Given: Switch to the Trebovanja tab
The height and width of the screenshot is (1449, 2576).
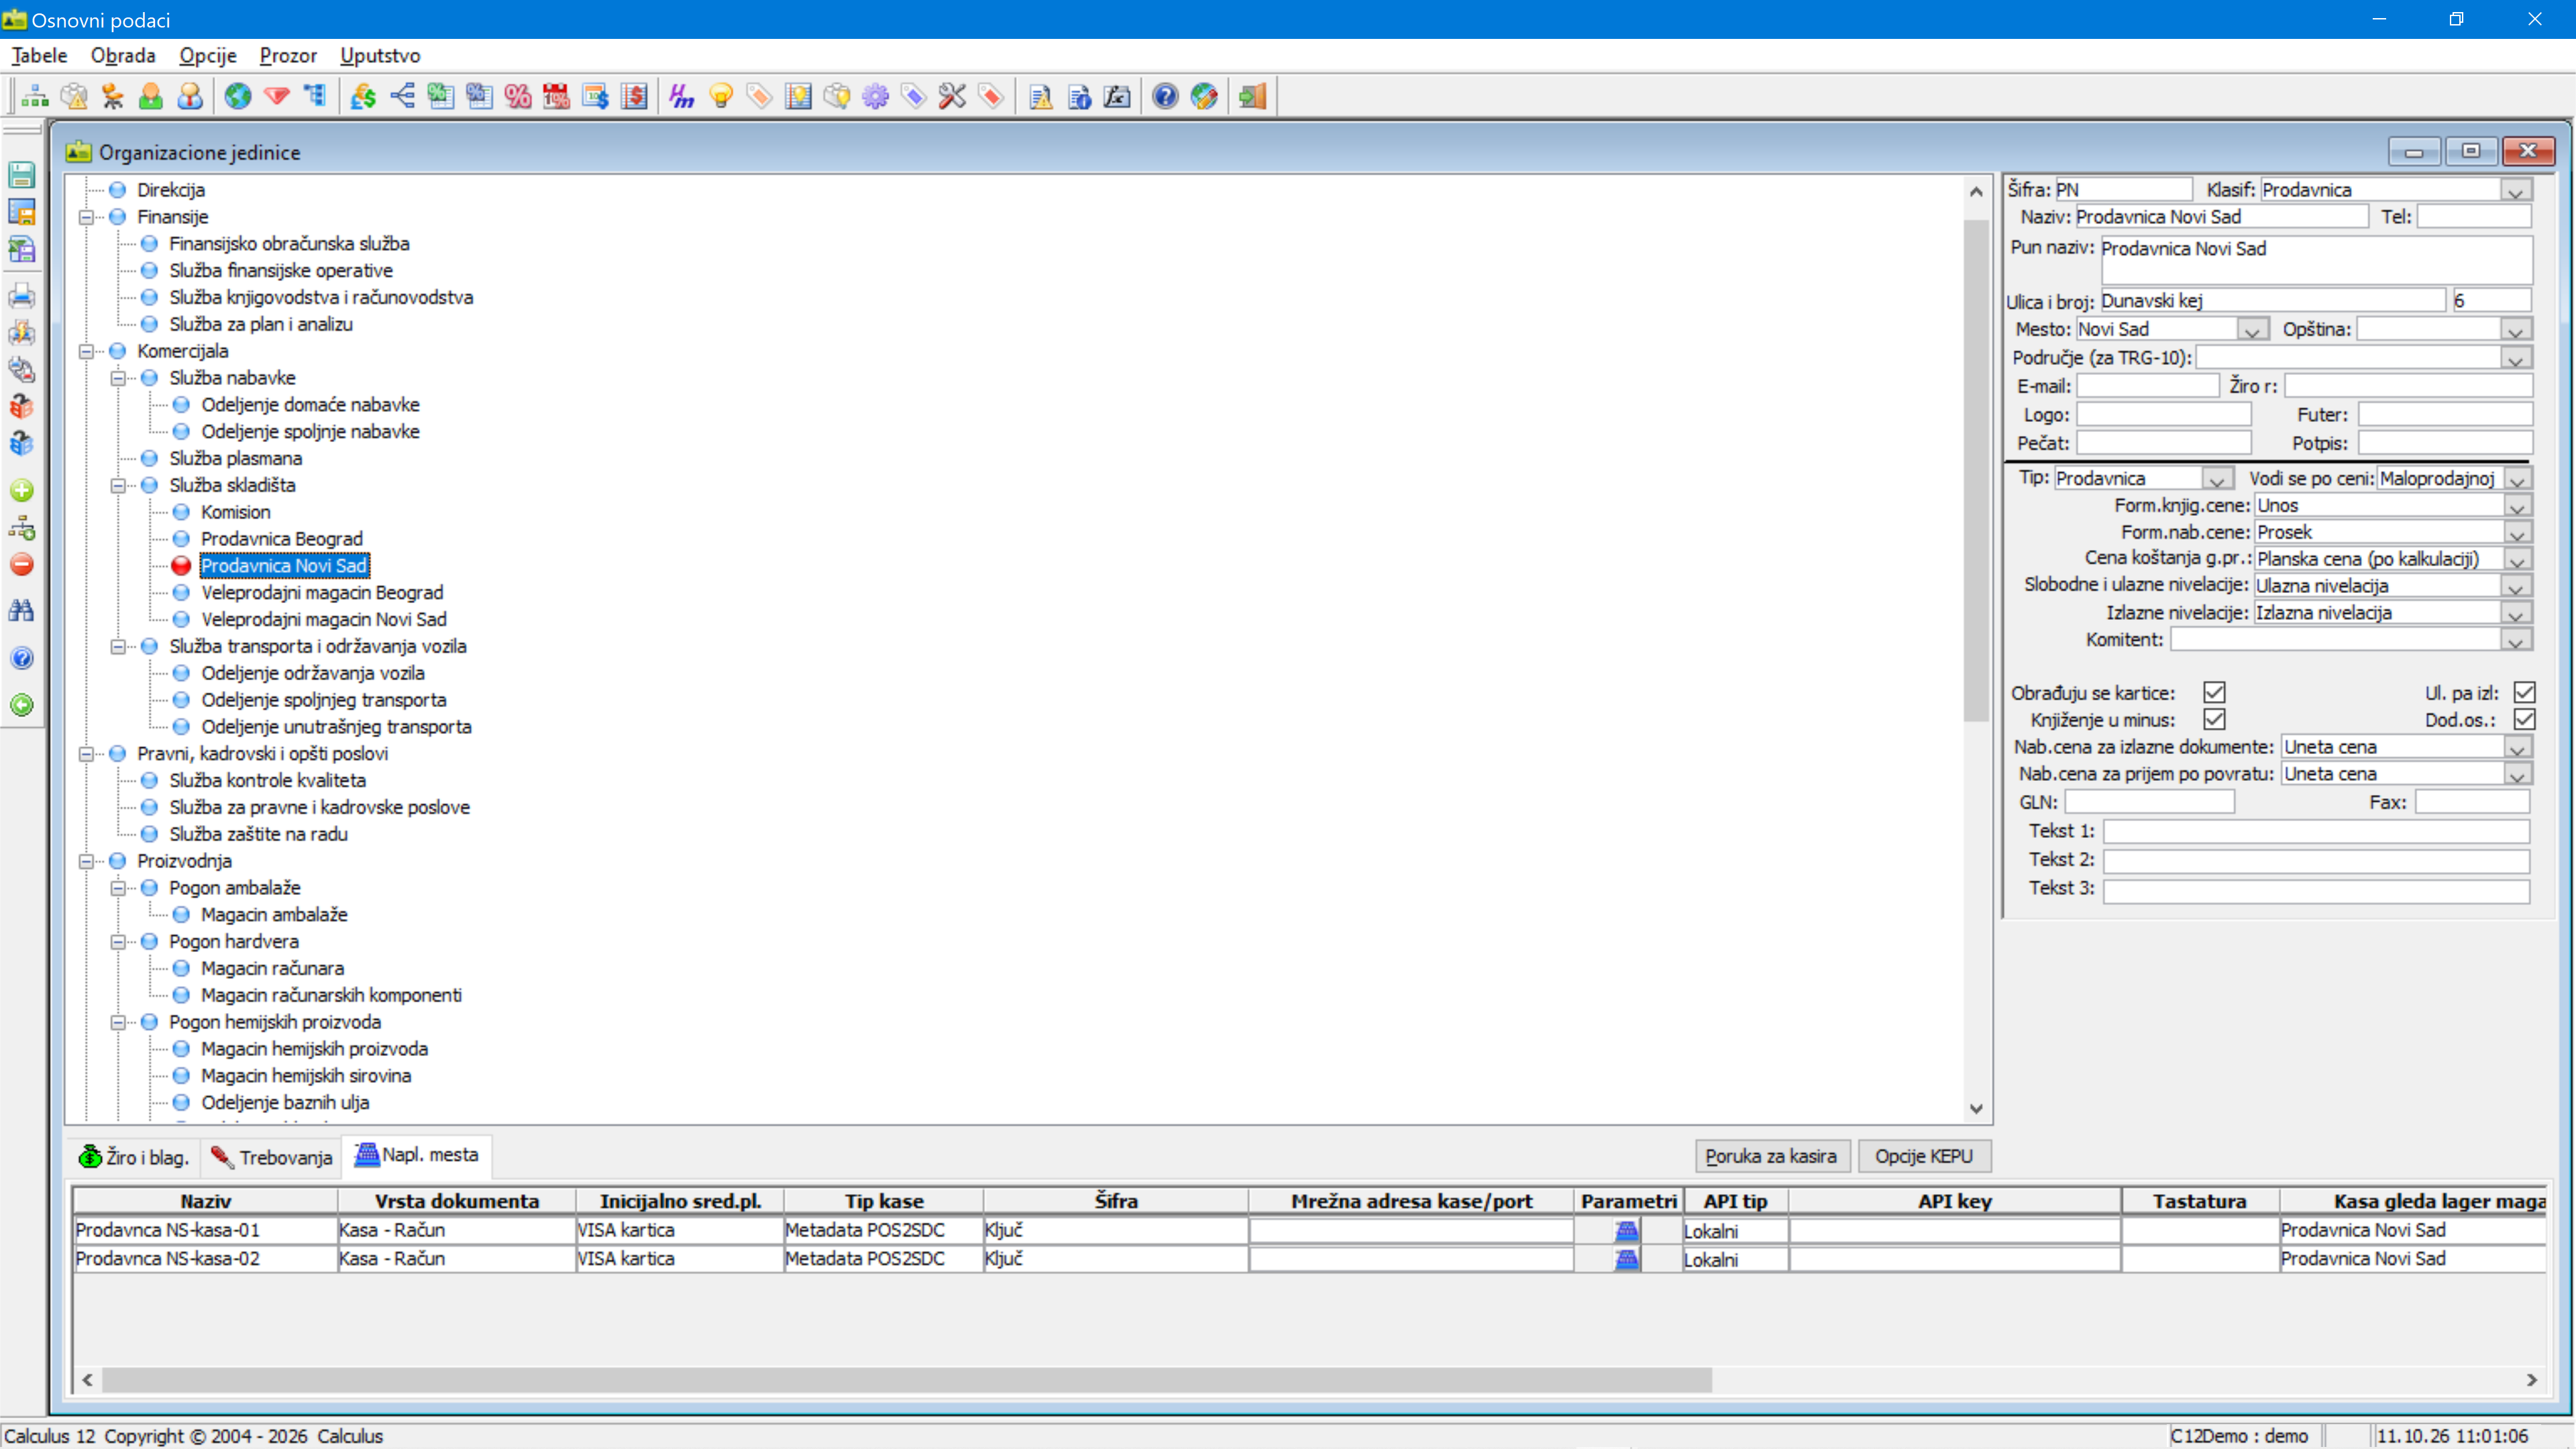Looking at the screenshot, I should click(272, 1157).
